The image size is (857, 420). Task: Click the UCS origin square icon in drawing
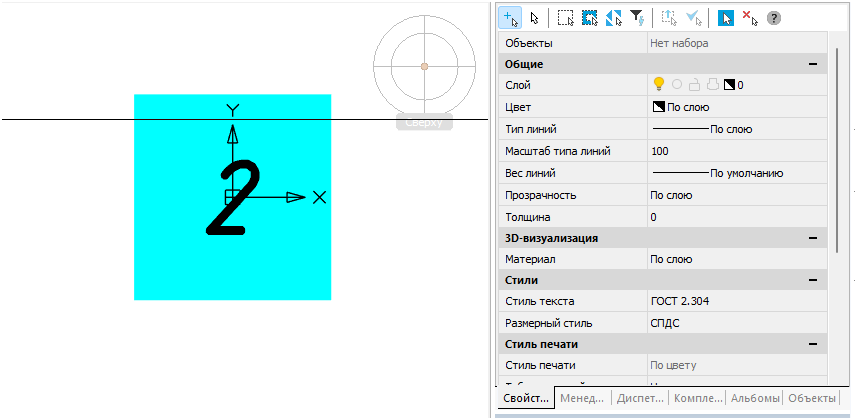(232, 197)
